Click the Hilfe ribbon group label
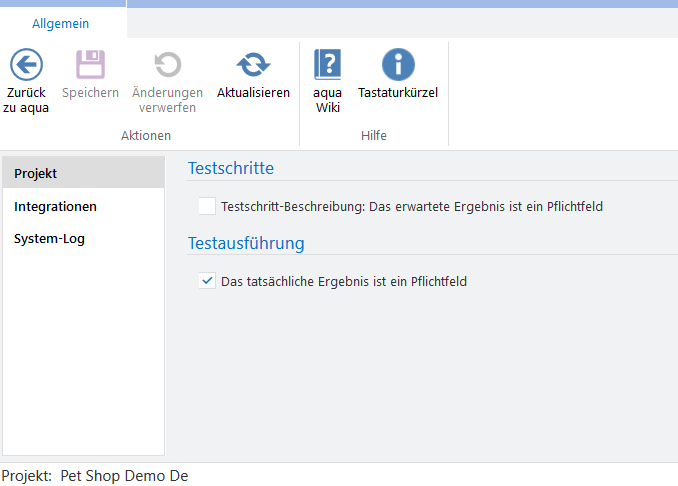This screenshot has height=486, width=678. (x=373, y=135)
